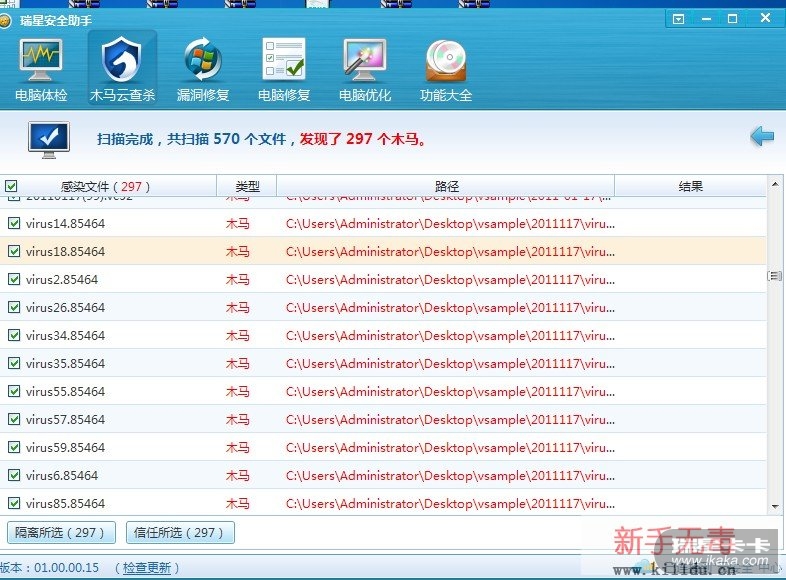
Task: Click the path cell of virus85.85464 row
Action: click(x=450, y=504)
